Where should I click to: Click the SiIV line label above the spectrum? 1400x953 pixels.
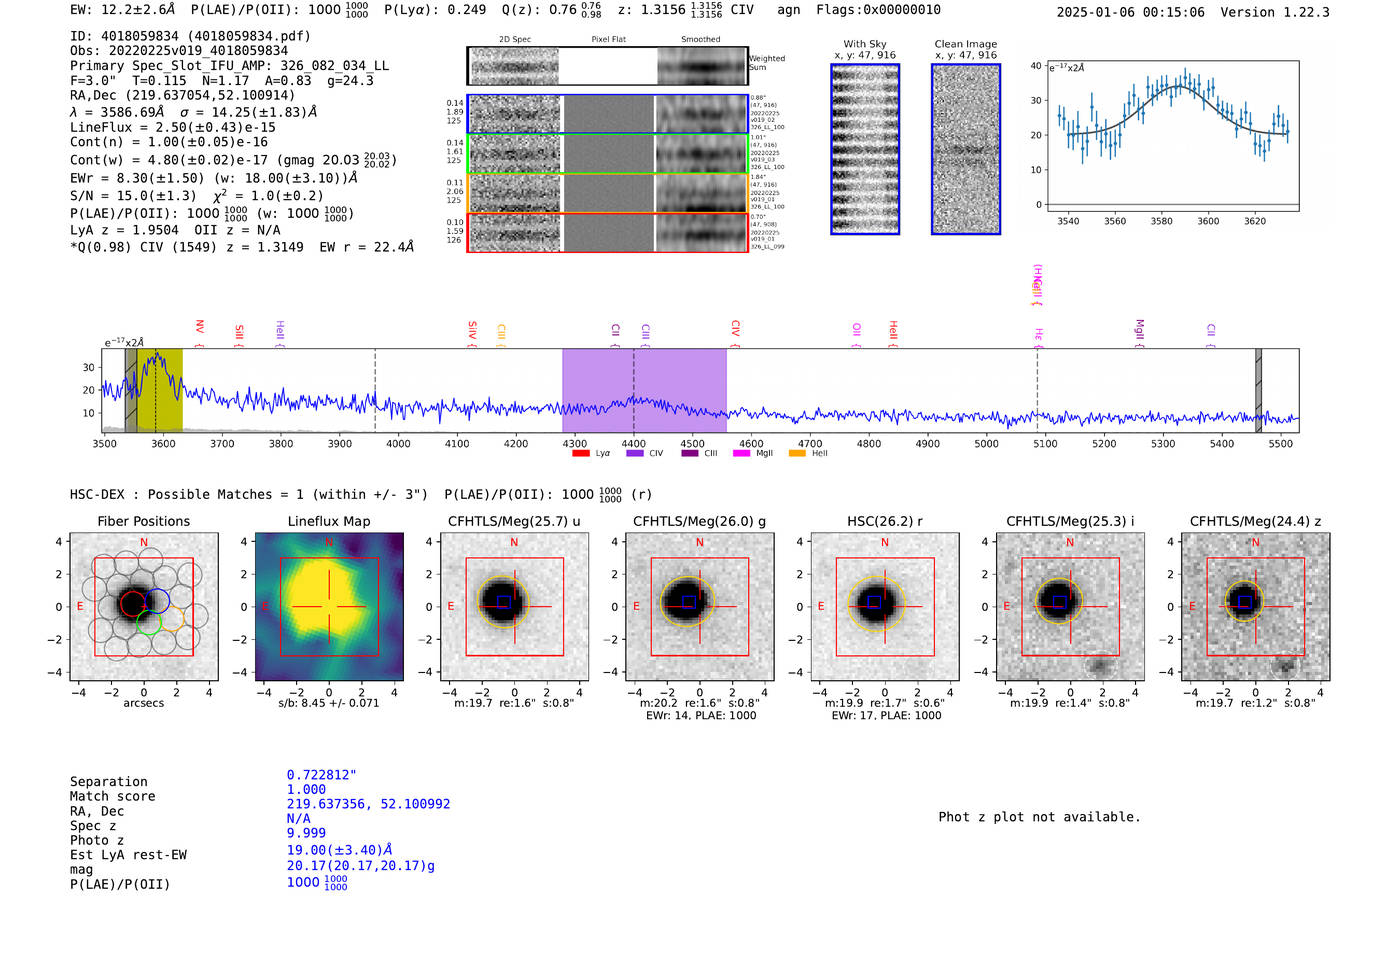point(473,333)
